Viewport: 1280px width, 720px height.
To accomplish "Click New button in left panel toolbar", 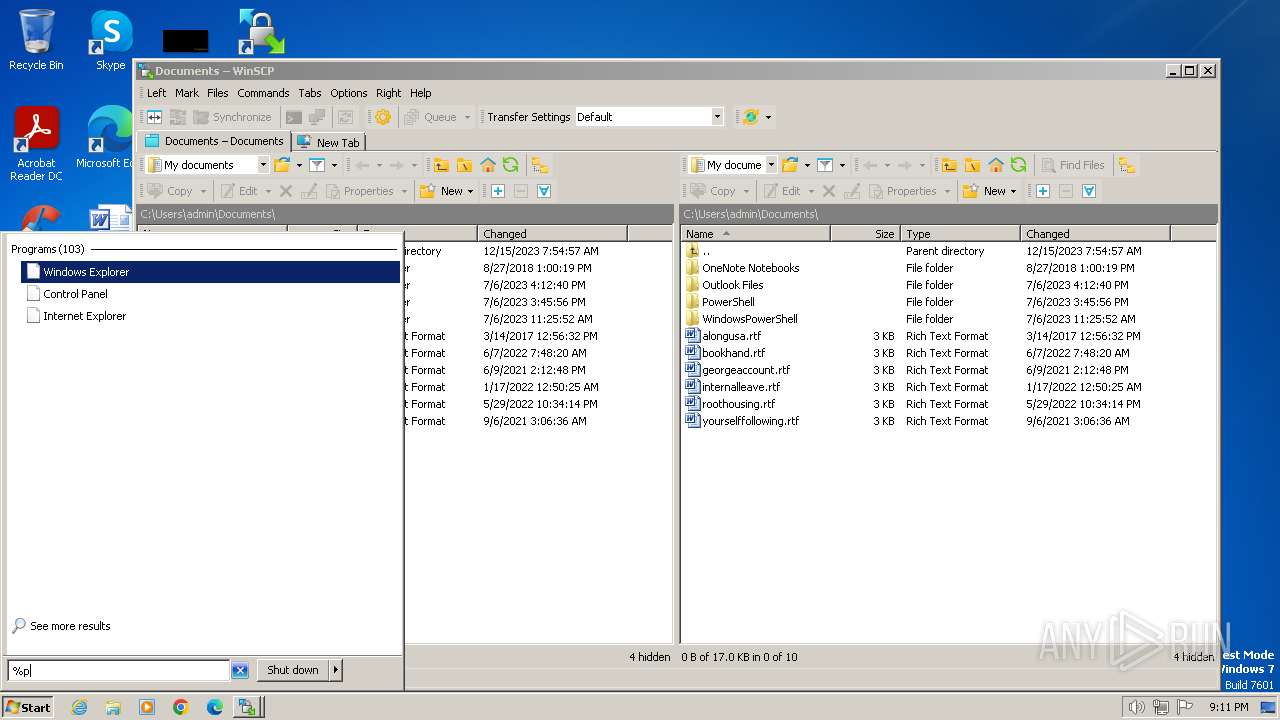I will (444, 191).
